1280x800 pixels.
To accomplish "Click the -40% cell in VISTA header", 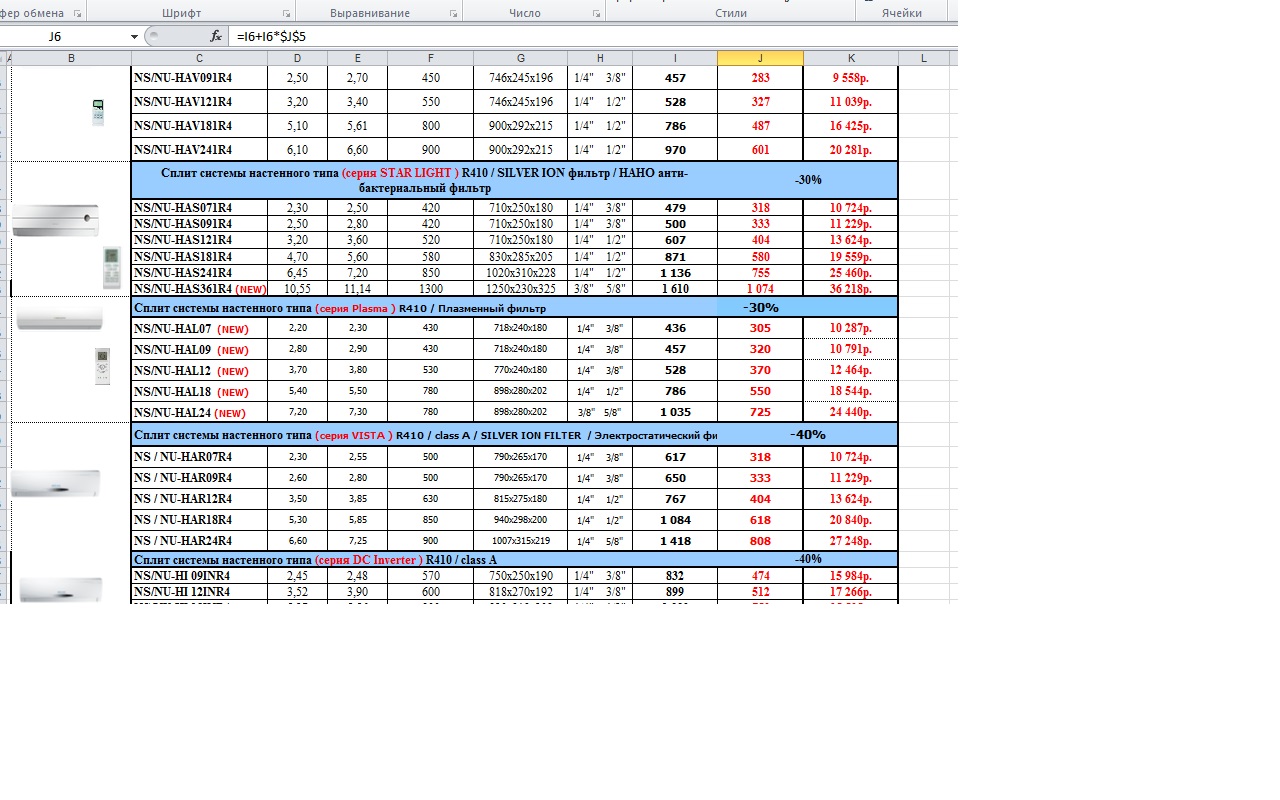I will tap(808, 435).
